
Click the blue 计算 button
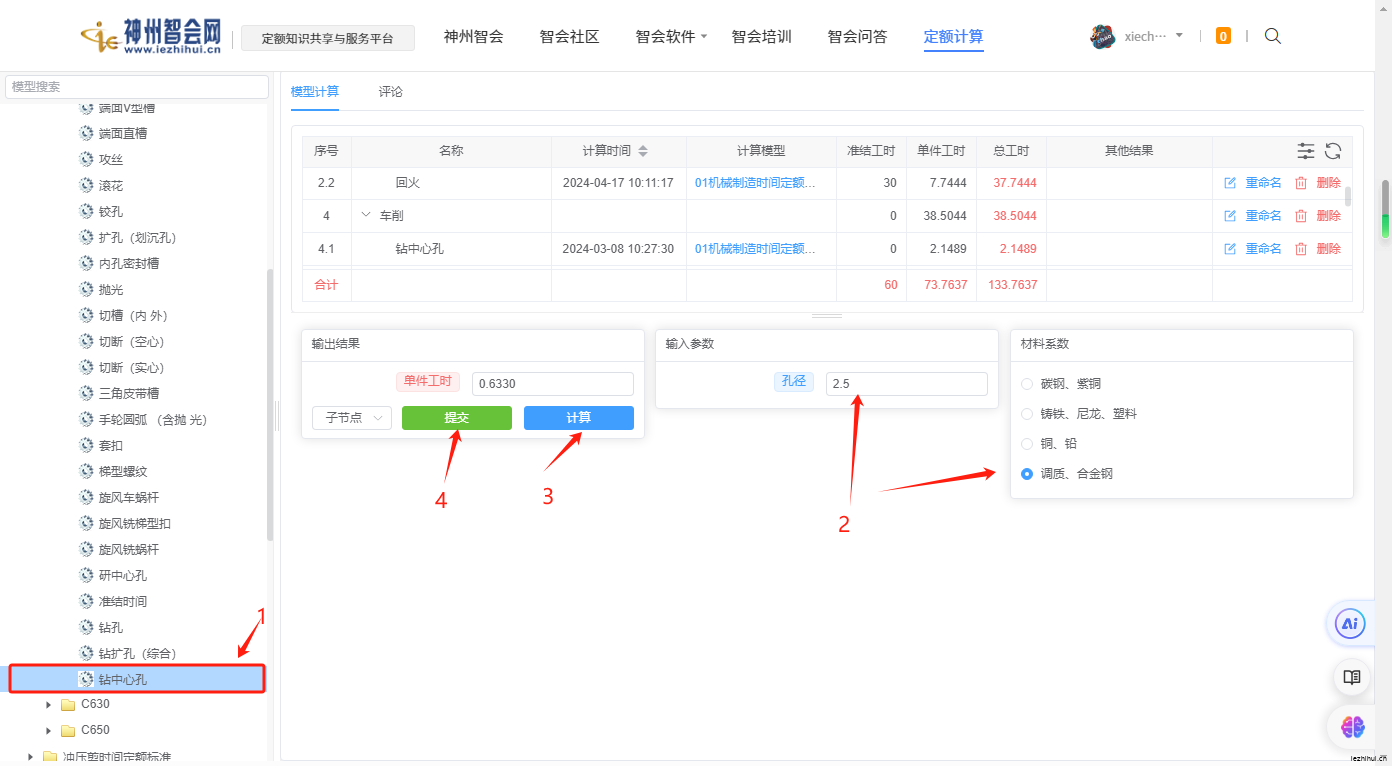578,418
